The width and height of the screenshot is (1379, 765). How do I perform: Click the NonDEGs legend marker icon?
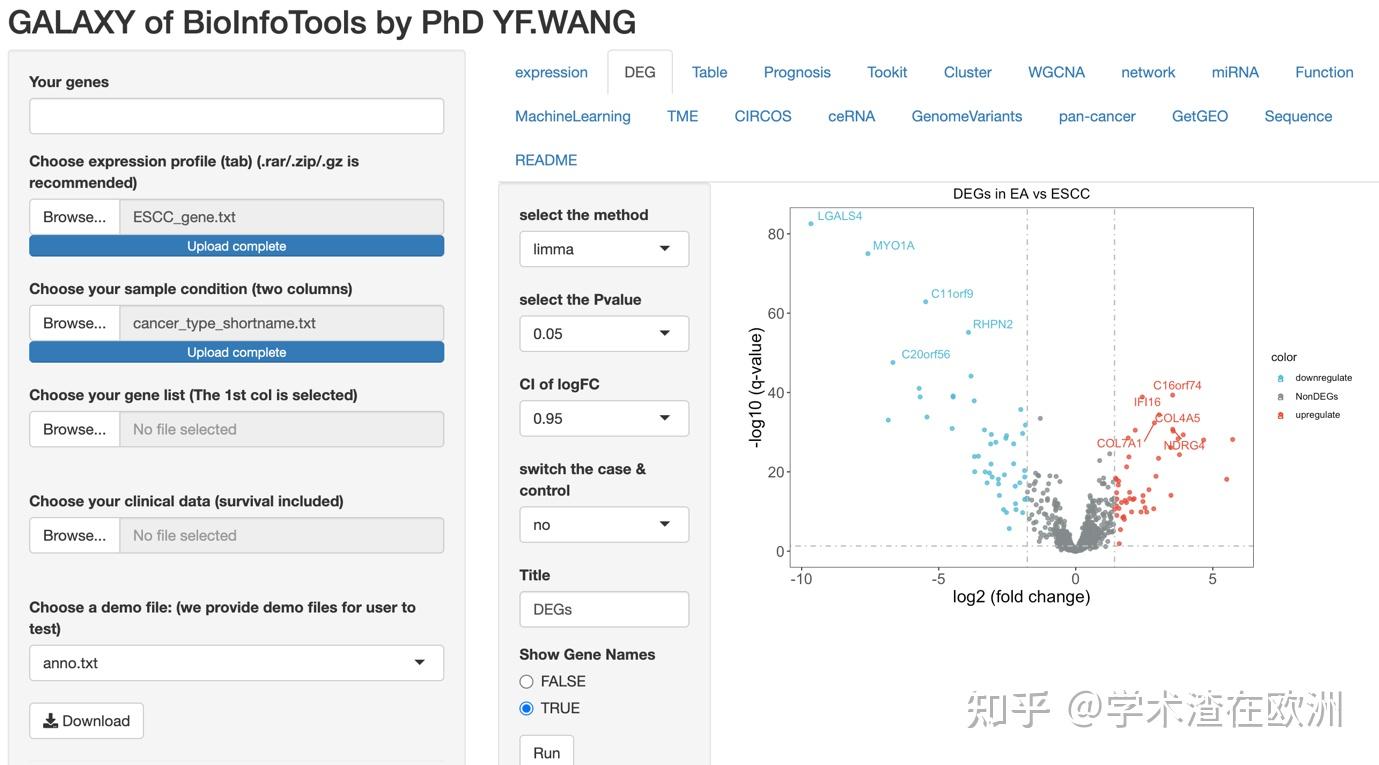(x=1281, y=397)
